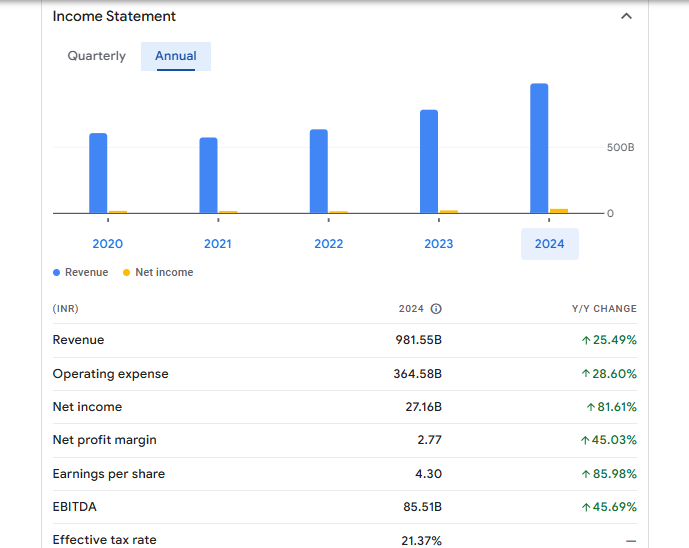The width and height of the screenshot is (689, 548).
Task: Click the Net income table row label
Action: 87,407
